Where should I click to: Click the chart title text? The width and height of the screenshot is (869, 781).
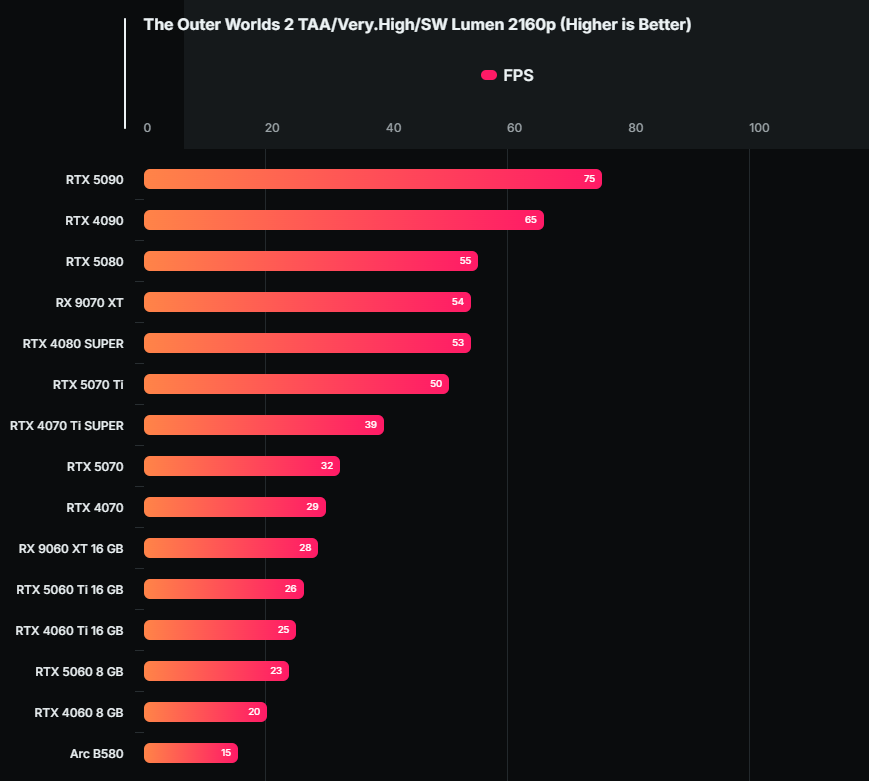click(417, 24)
